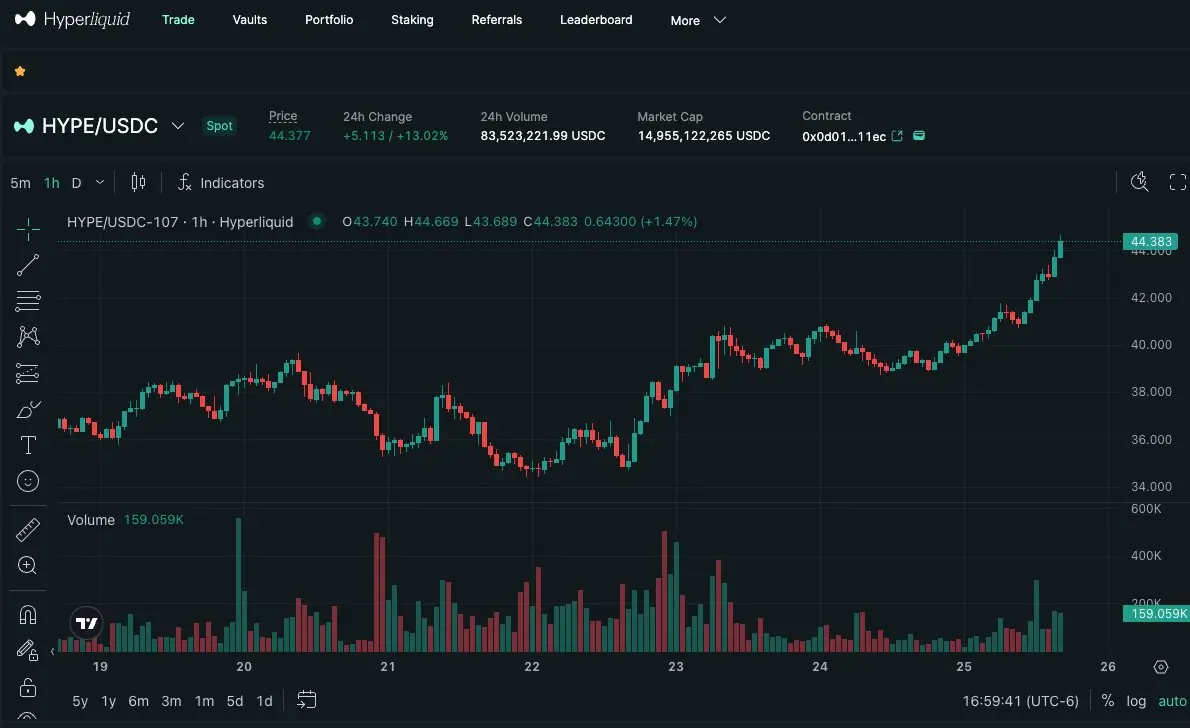The width and height of the screenshot is (1190, 728).
Task: Open the Leaderboard tab
Action: (596, 20)
